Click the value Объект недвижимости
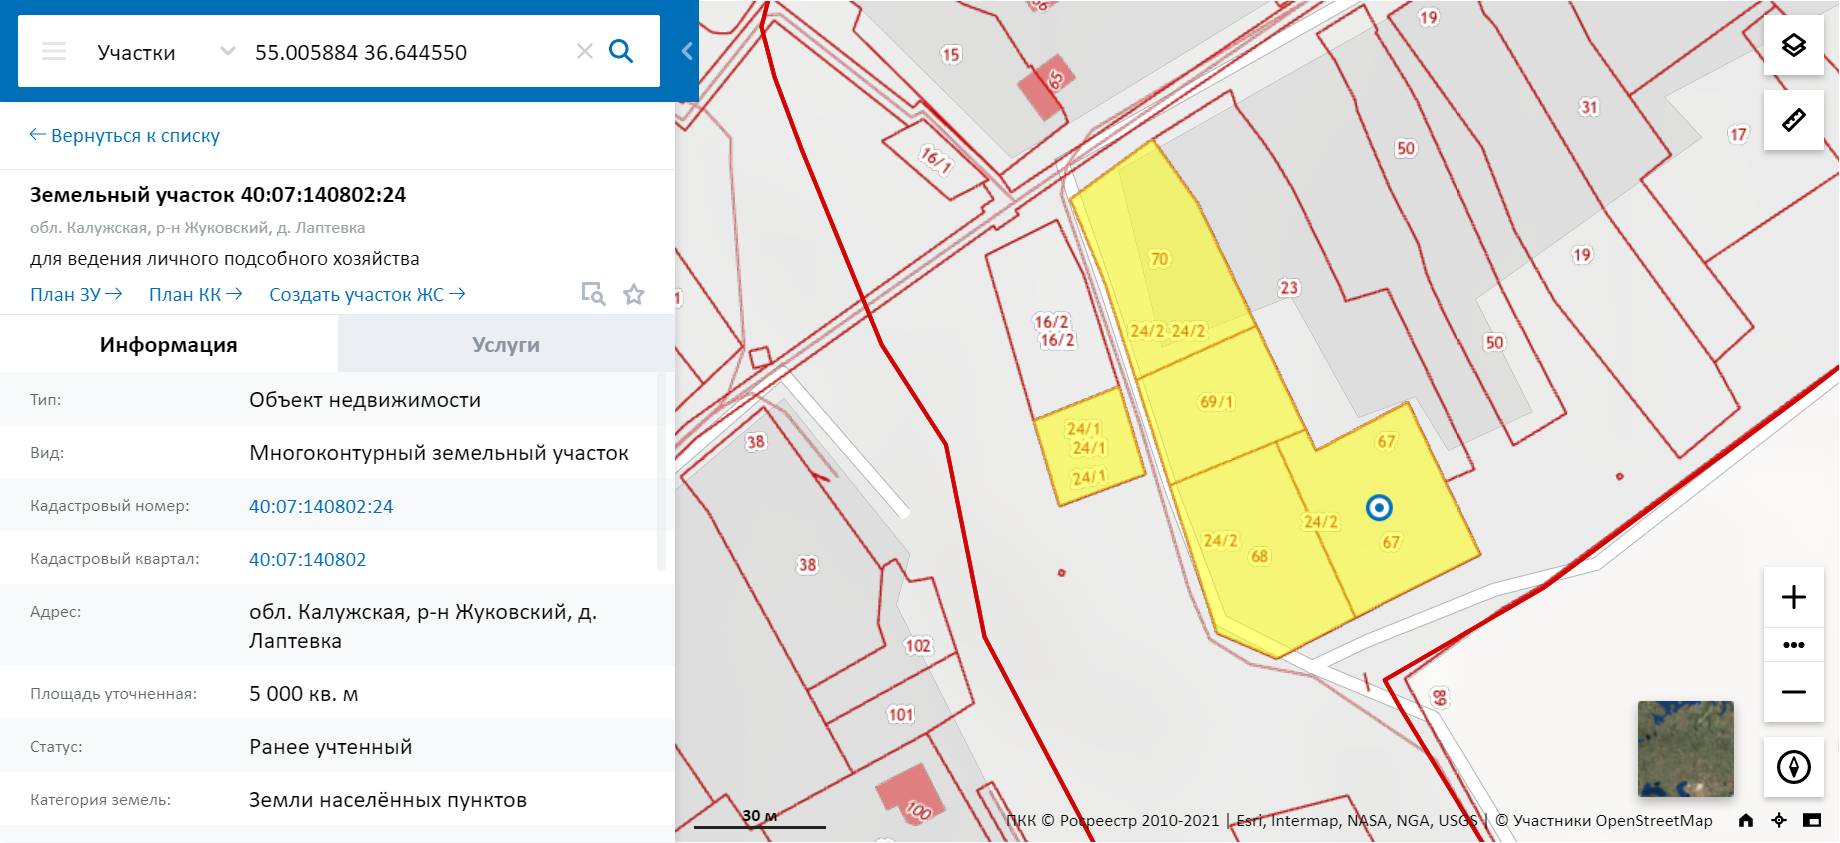 click(x=365, y=400)
